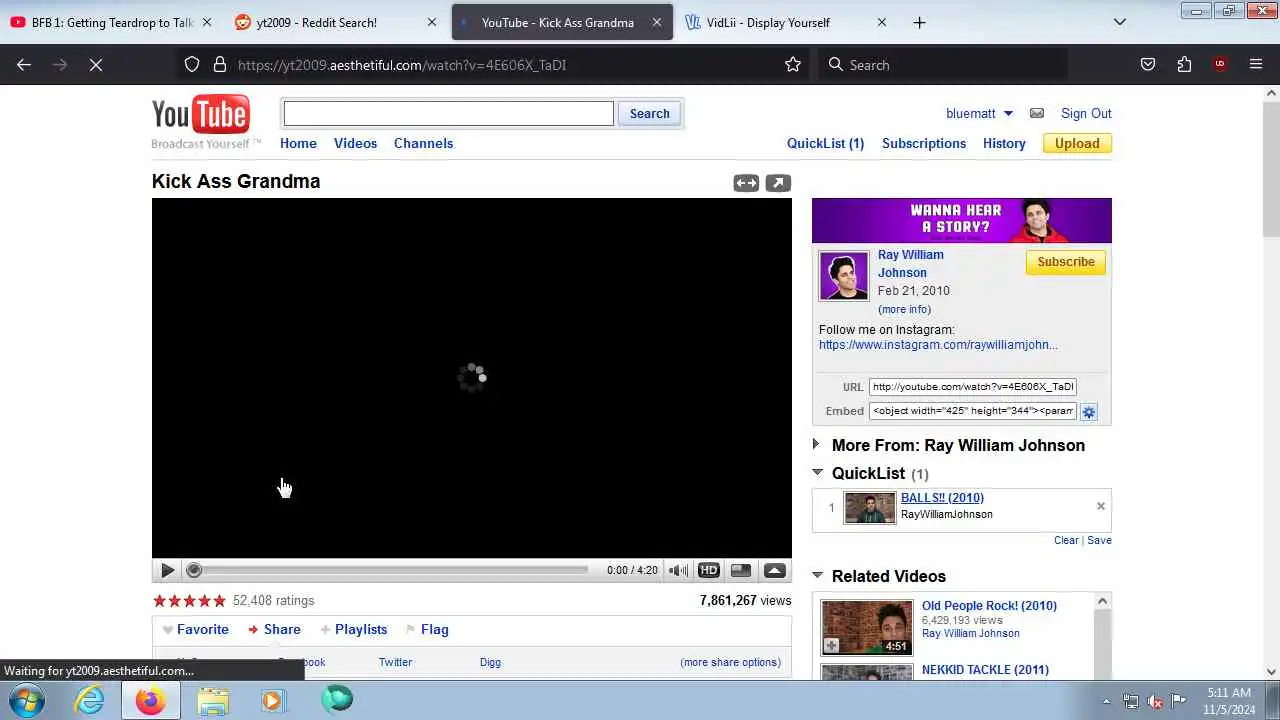This screenshot has width=1280, height=720.
Task: Play the Kick Ass Grandma video
Action: point(167,570)
